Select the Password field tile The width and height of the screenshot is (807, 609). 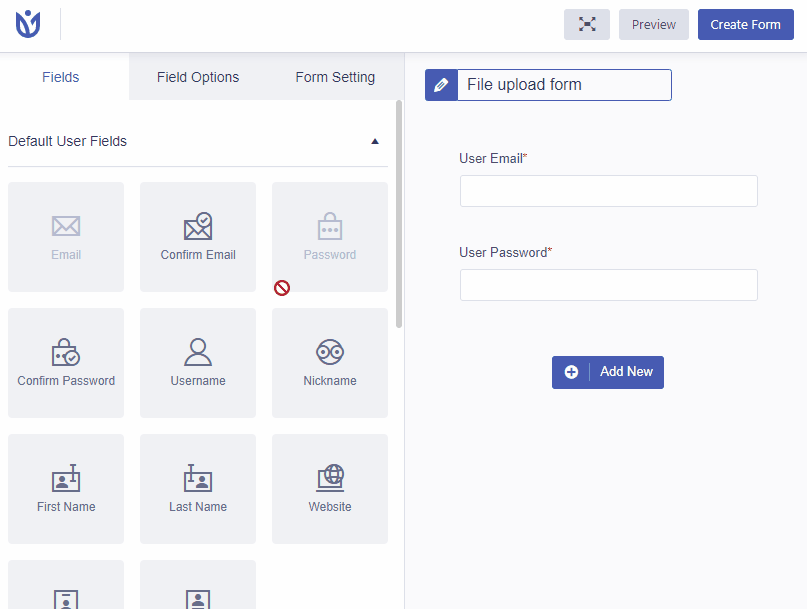tap(330, 237)
